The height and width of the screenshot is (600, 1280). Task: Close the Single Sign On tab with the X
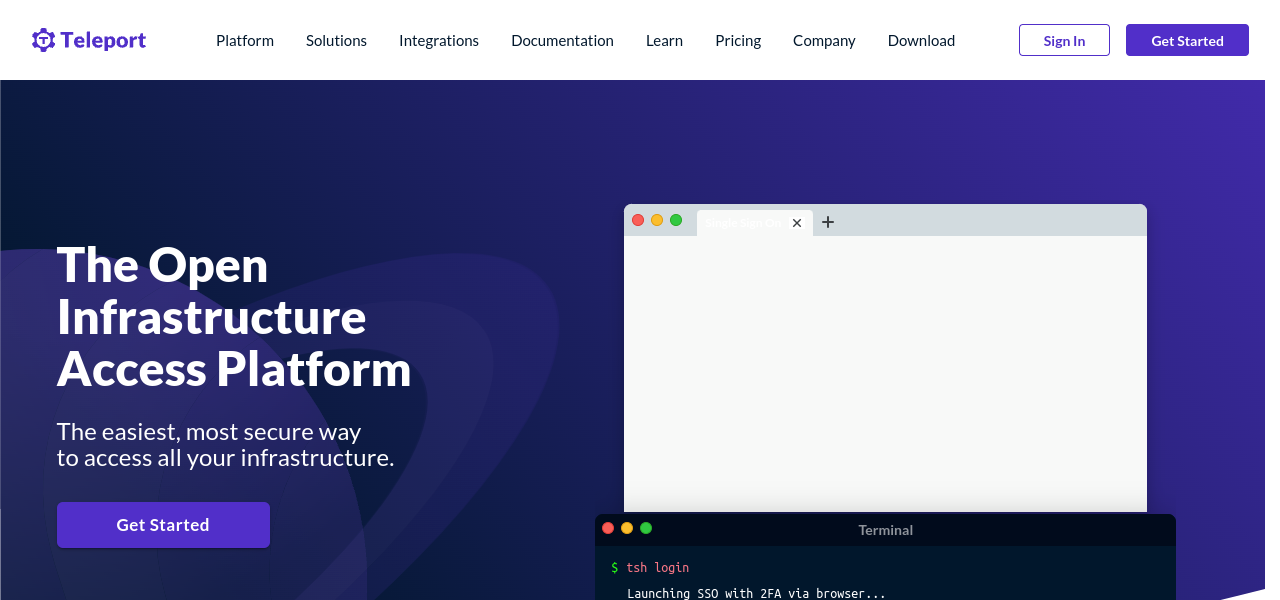coord(797,223)
